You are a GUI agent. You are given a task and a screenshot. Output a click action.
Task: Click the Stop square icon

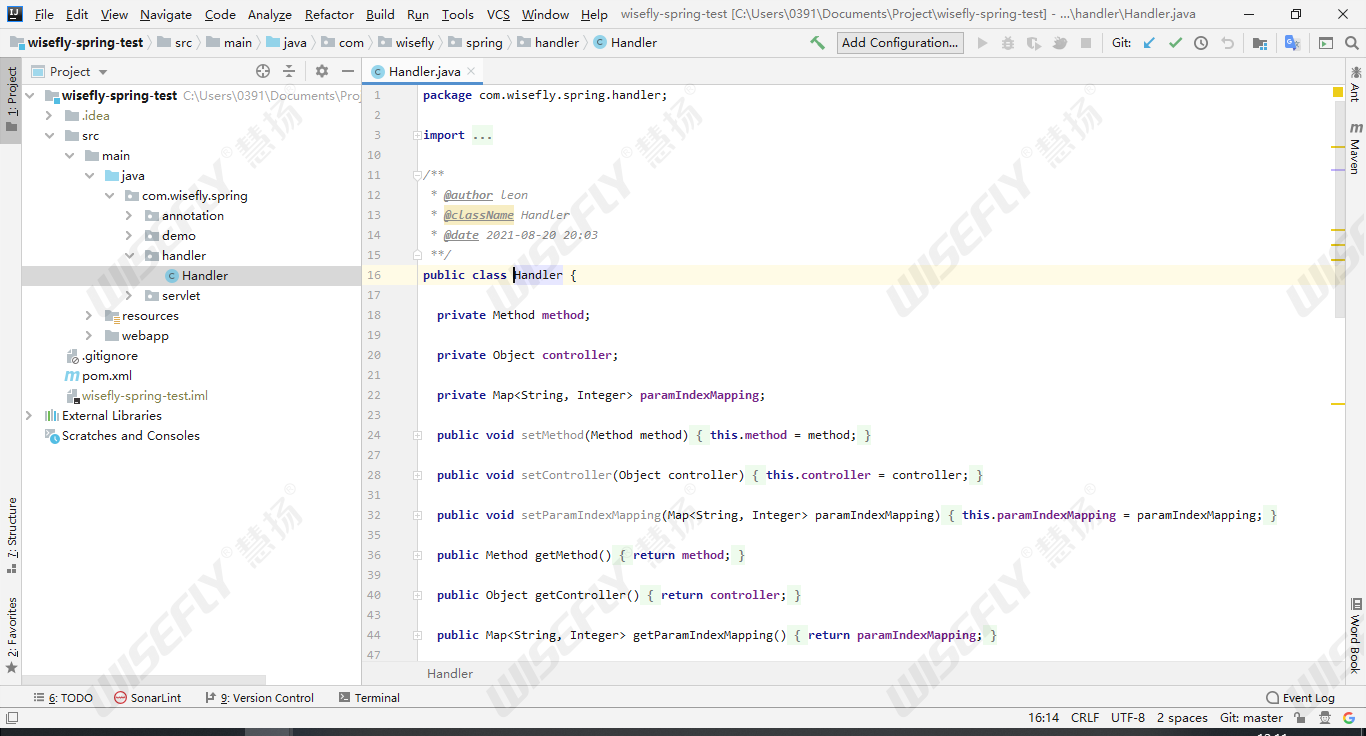pyautogui.click(x=1086, y=43)
